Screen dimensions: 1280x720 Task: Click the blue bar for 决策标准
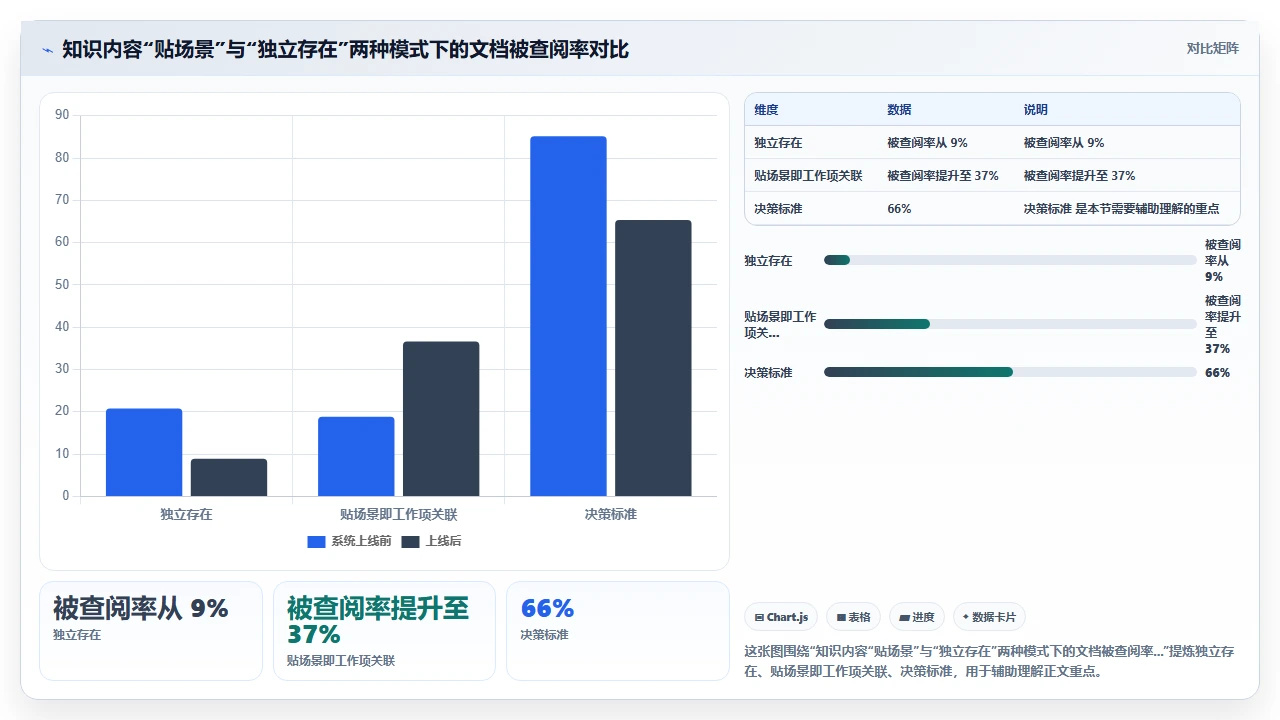[x=568, y=316]
